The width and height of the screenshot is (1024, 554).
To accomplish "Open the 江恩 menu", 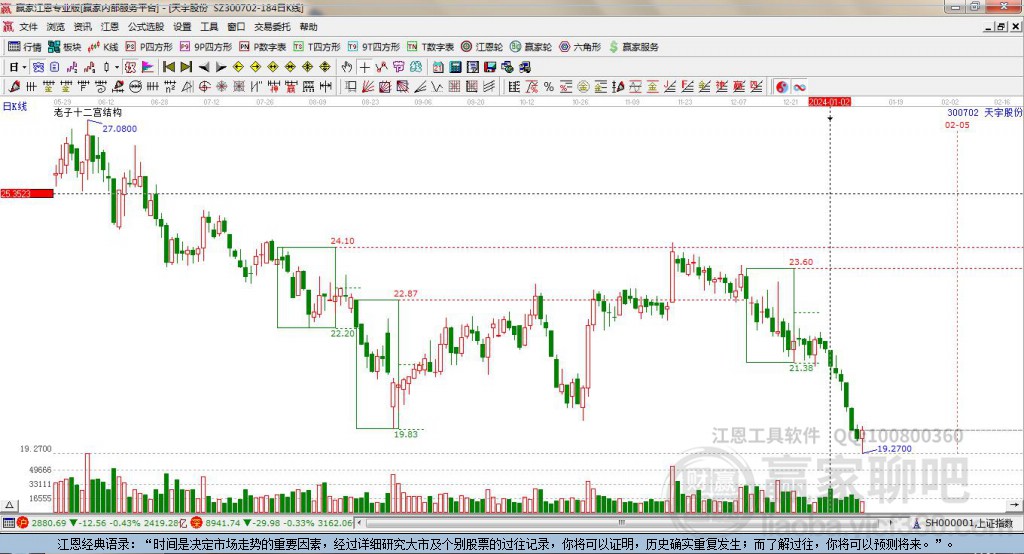I will (110, 27).
